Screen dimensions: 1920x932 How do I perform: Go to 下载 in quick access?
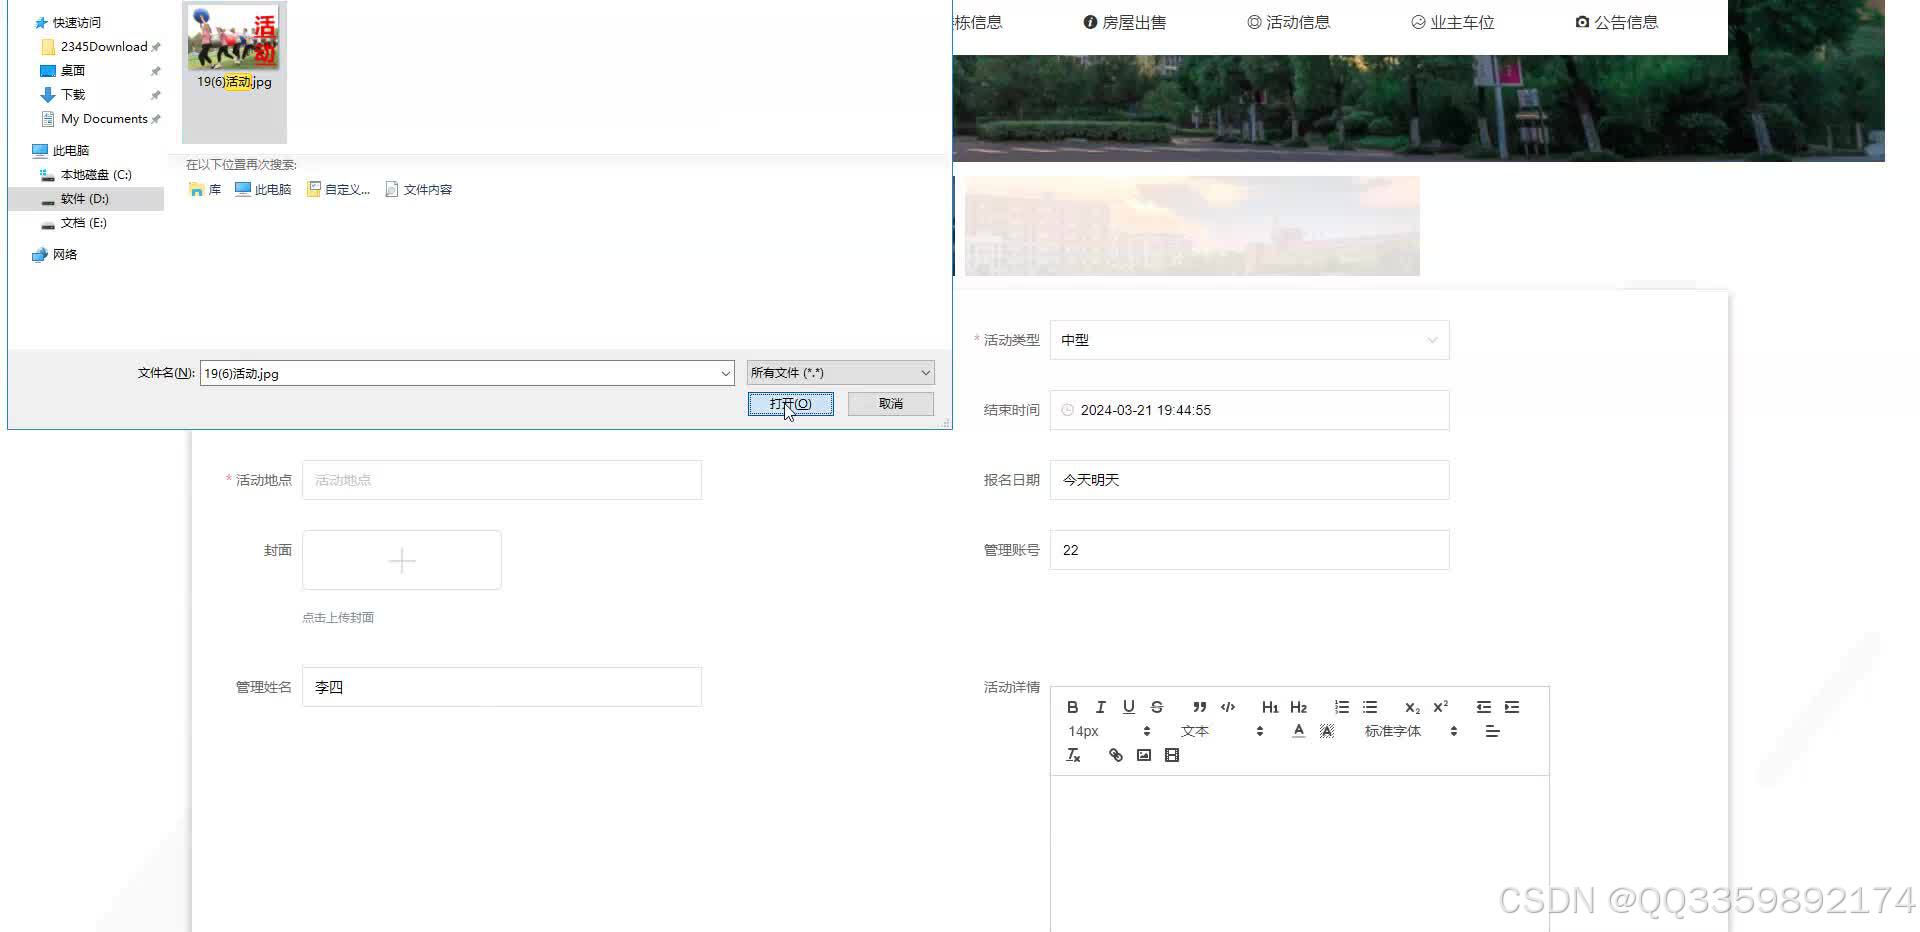(73, 94)
